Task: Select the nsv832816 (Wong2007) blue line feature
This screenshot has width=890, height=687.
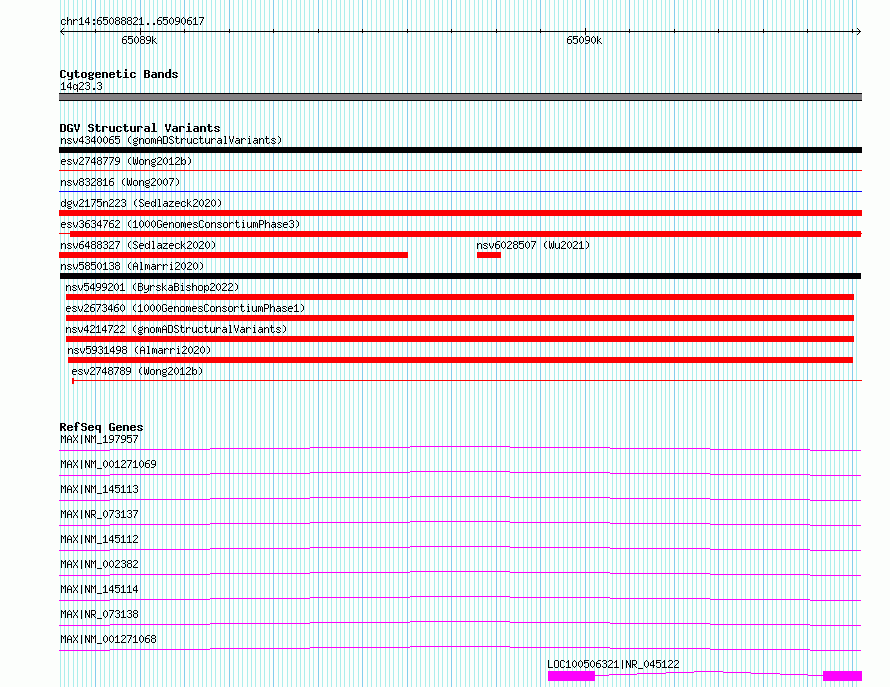Action: [460, 192]
